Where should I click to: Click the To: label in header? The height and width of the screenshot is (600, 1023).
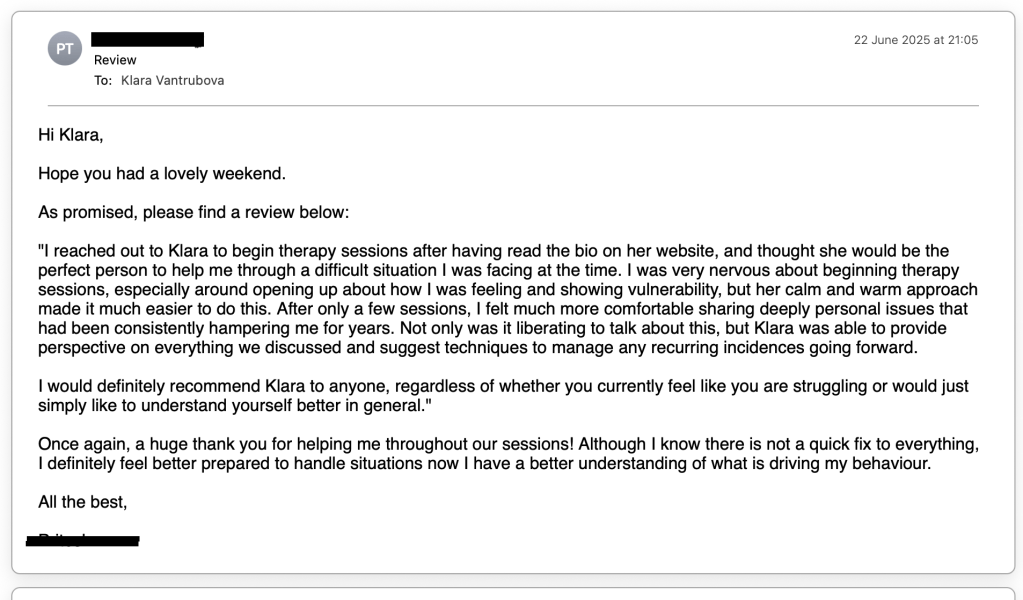[103, 80]
